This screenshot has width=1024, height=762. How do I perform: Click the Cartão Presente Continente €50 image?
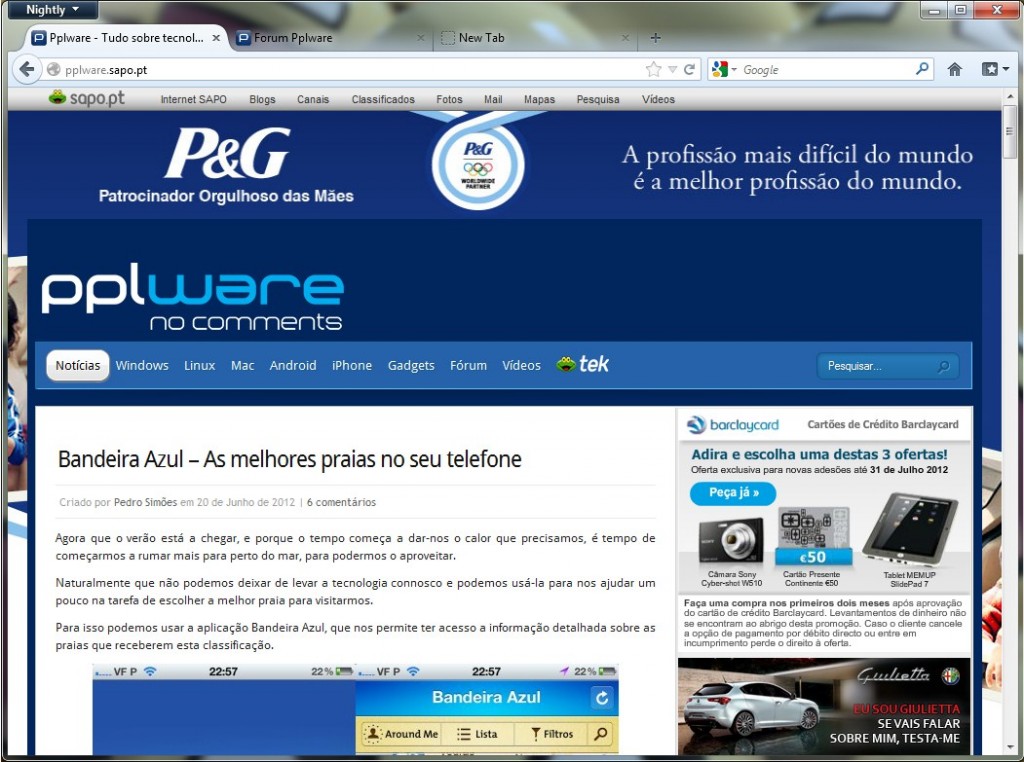(812, 537)
